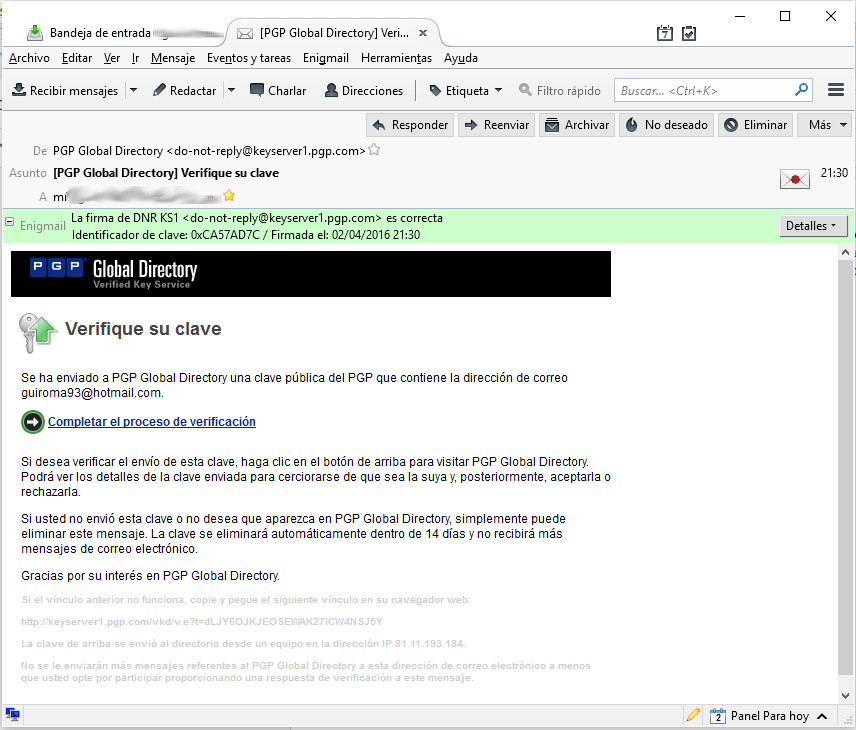This screenshot has height=730, width=856.
Task: Collapse the Enigmail status bar
Action: [9, 222]
